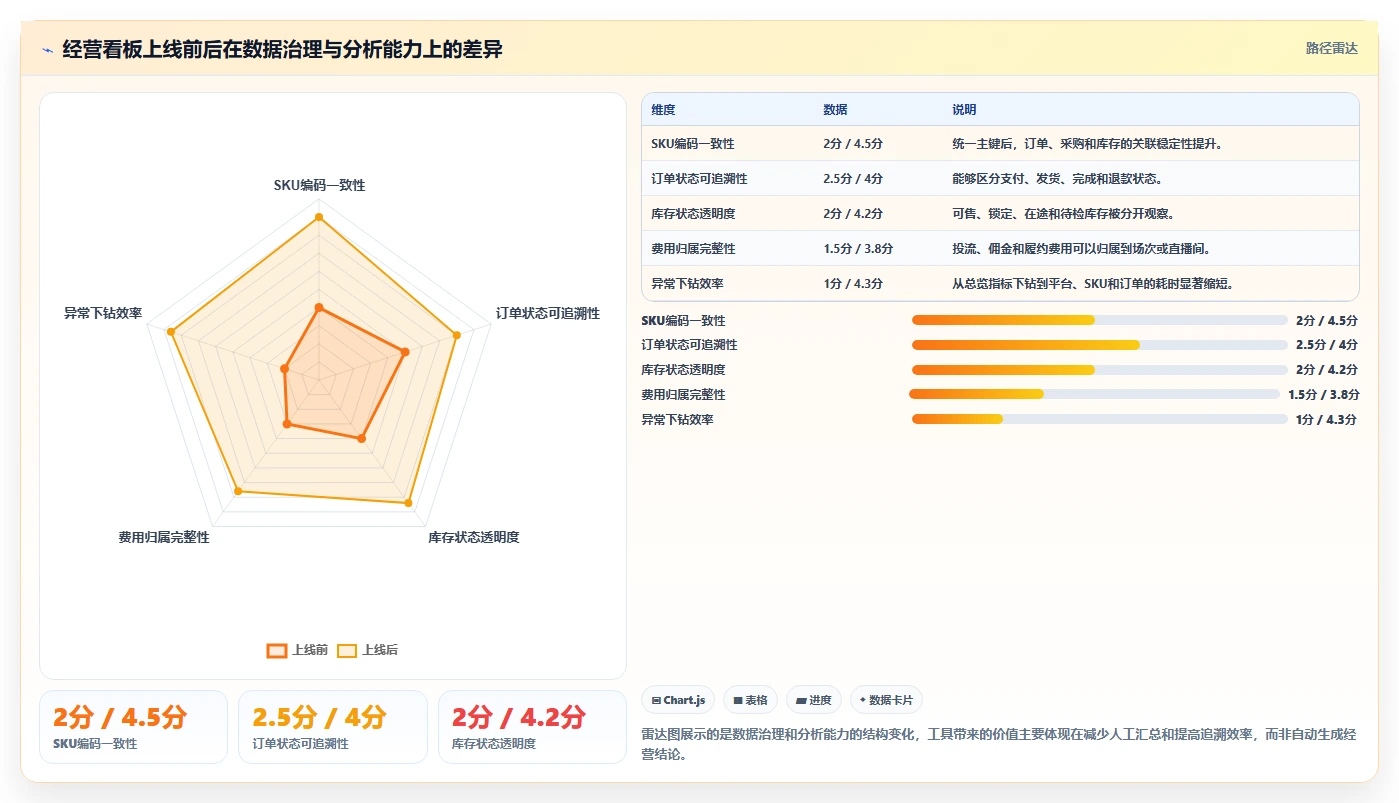Click 1.5分 / 3.8分 value beside progress bar
The image size is (1399, 803).
tap(1322, 395)
